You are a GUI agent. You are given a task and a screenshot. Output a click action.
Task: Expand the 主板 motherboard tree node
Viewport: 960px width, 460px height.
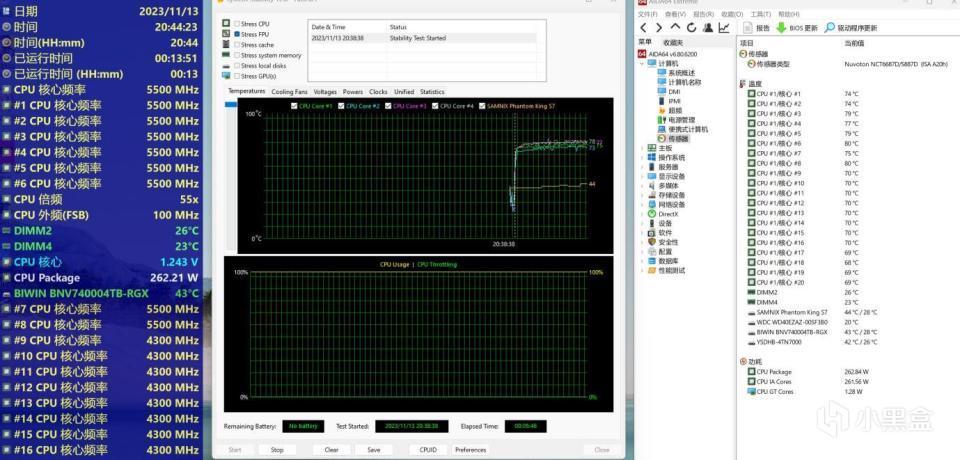pos(642,148)
